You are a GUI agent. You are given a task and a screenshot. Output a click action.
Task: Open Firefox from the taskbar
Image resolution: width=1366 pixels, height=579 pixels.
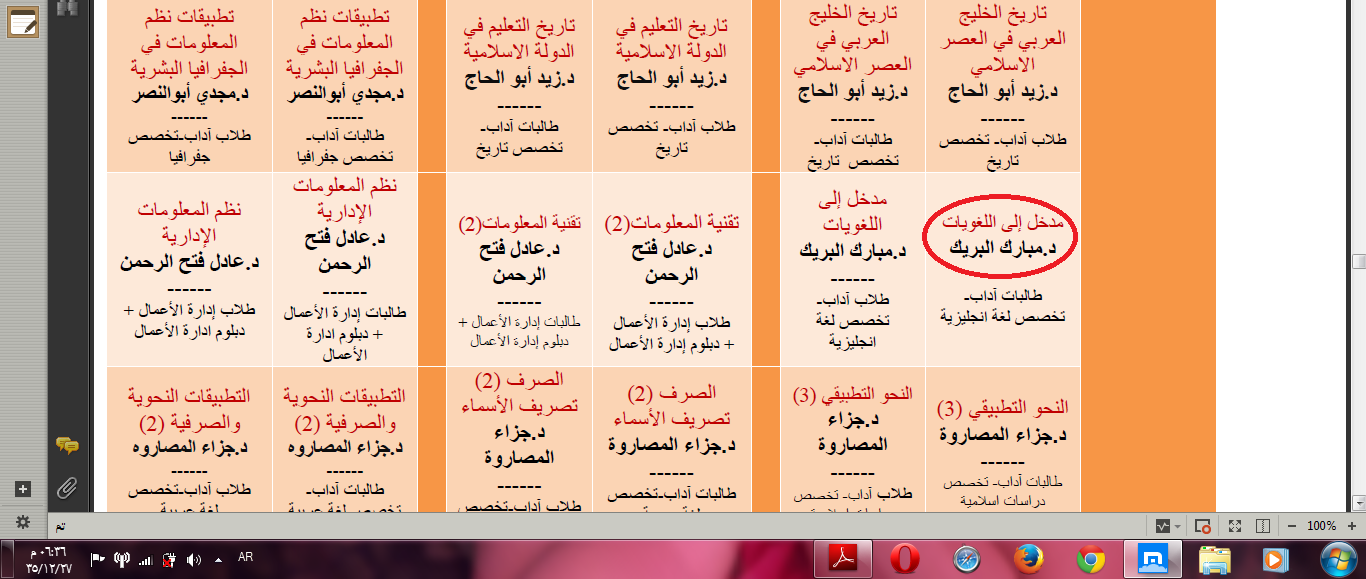pos(1027,559)
